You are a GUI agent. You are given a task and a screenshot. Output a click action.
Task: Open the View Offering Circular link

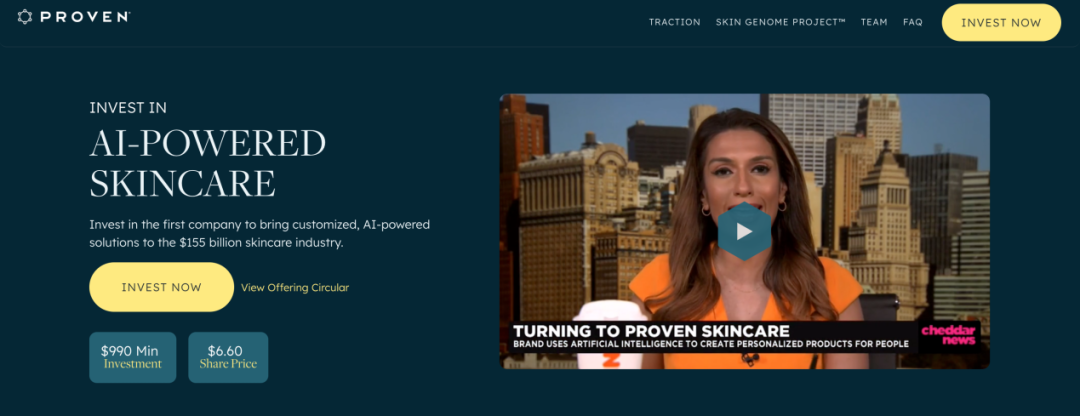(295, 288)
